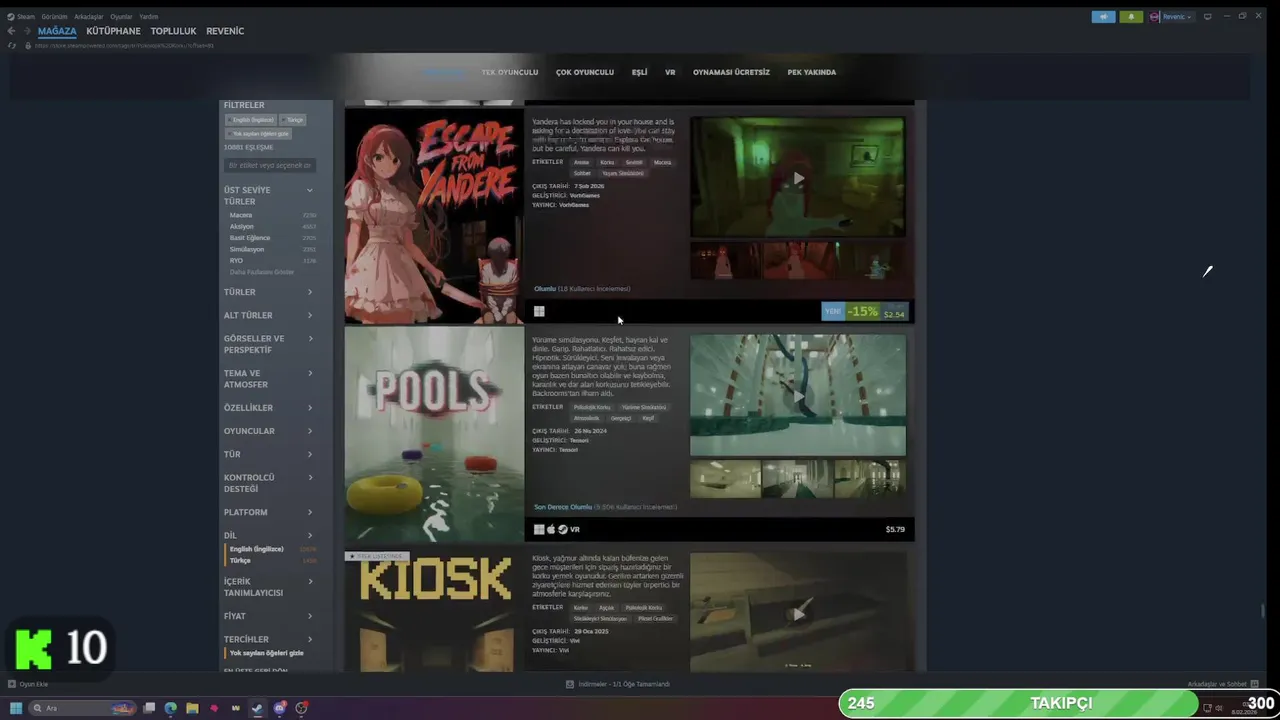This screenshot has height=720, width=1280.
Task: Open the Görünüm menu
Action: [54, 17]
